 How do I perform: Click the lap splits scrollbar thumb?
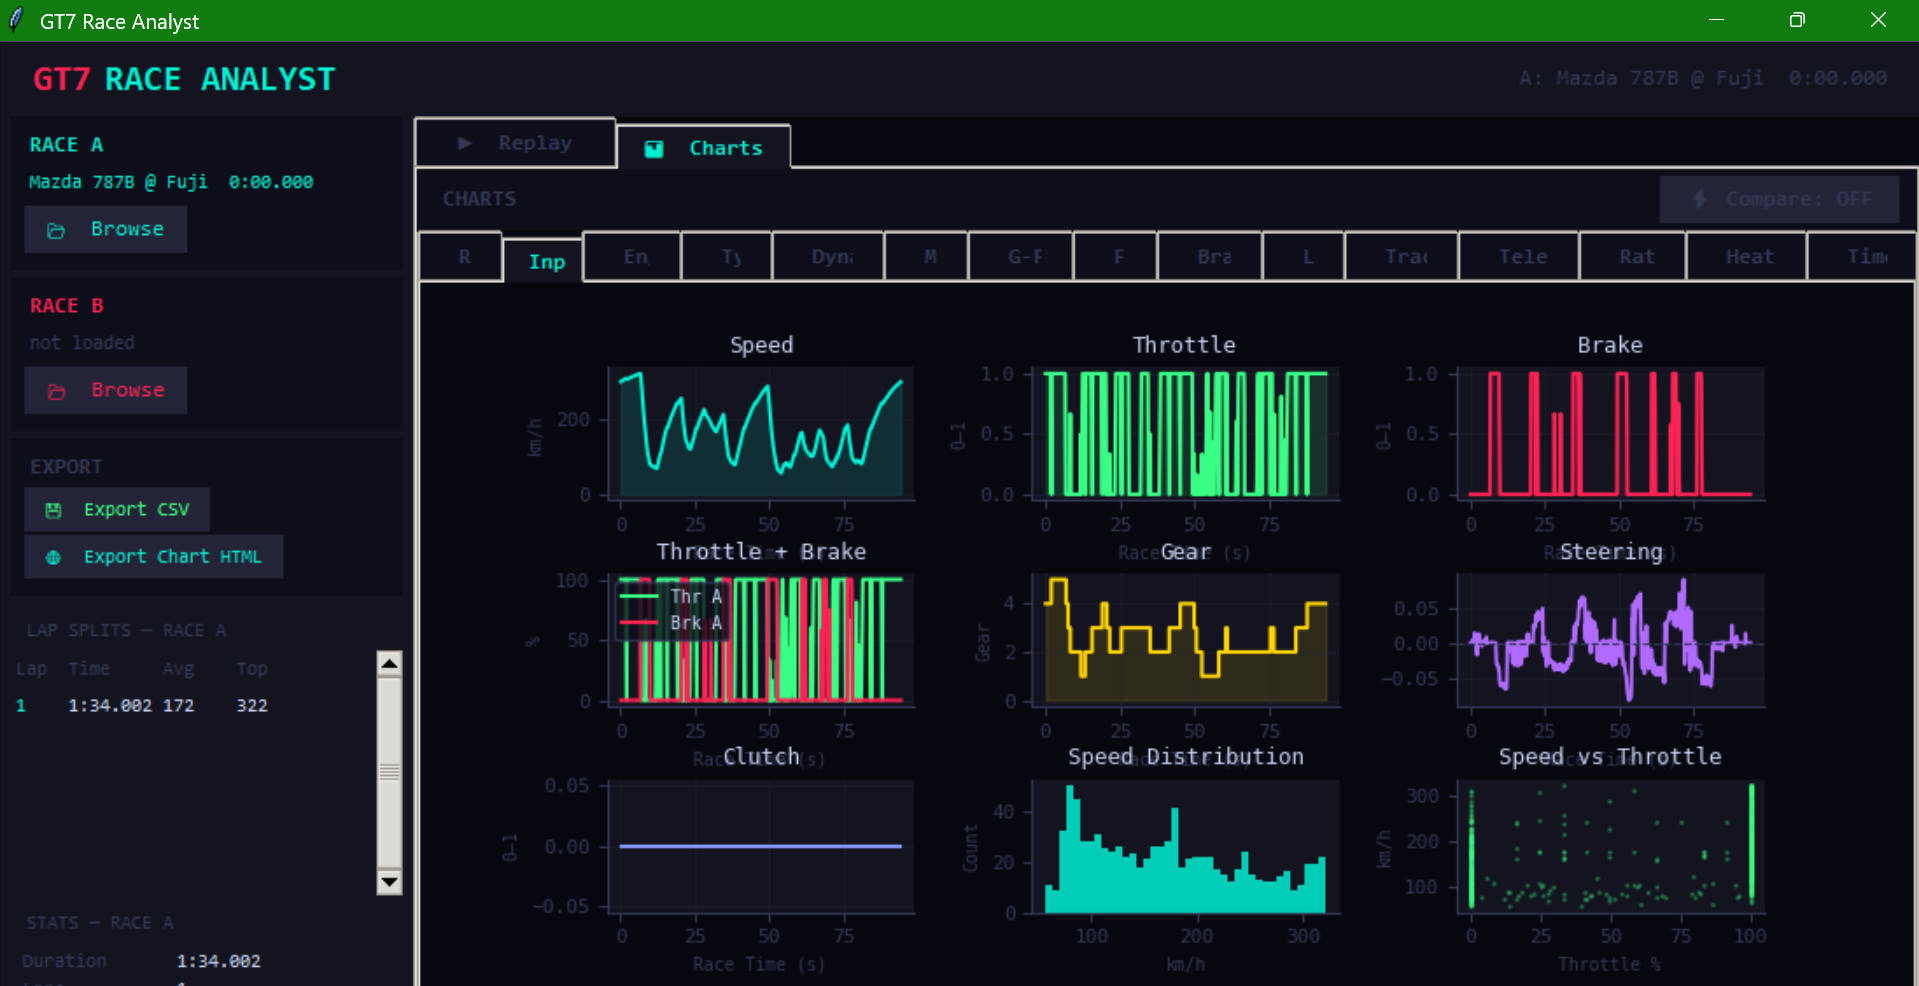point(389,772)
